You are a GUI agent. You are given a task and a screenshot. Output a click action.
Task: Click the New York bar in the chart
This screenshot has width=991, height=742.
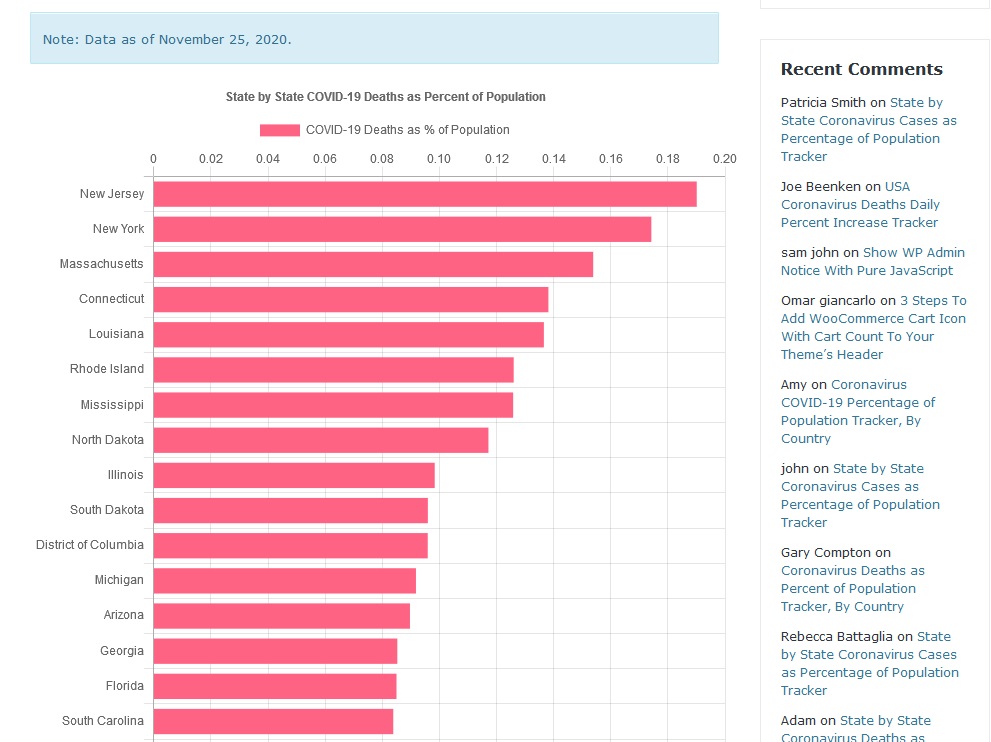(x=403, y=229)
